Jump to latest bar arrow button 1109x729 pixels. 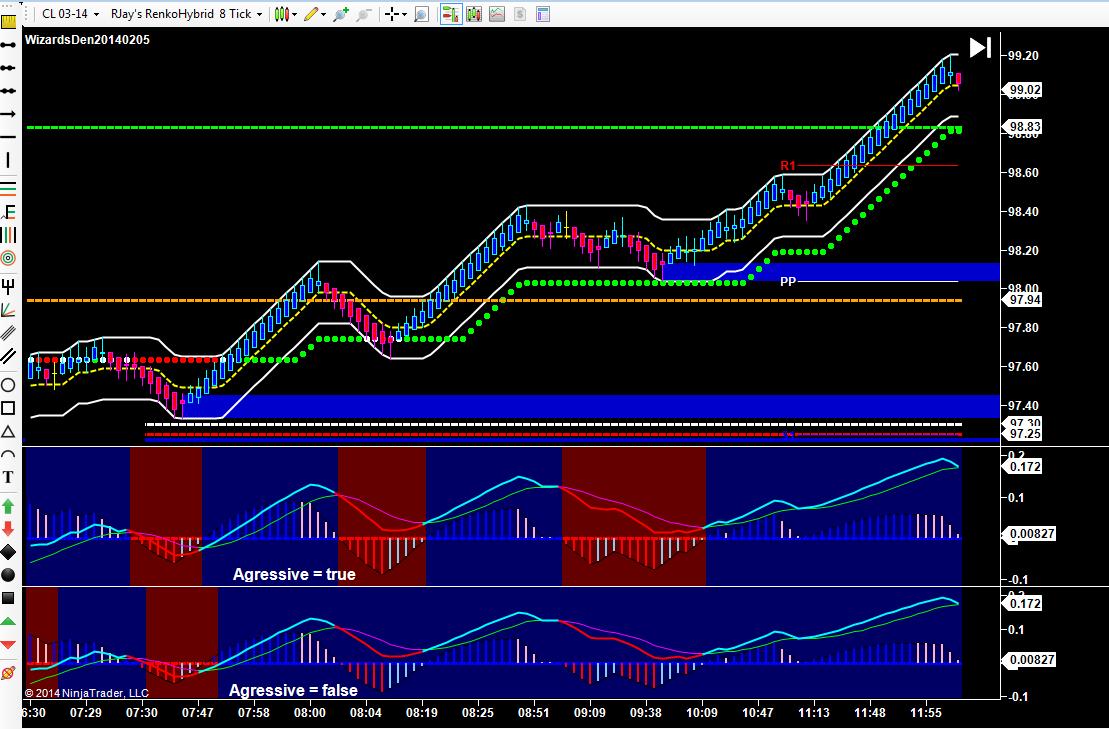(980, 47)
